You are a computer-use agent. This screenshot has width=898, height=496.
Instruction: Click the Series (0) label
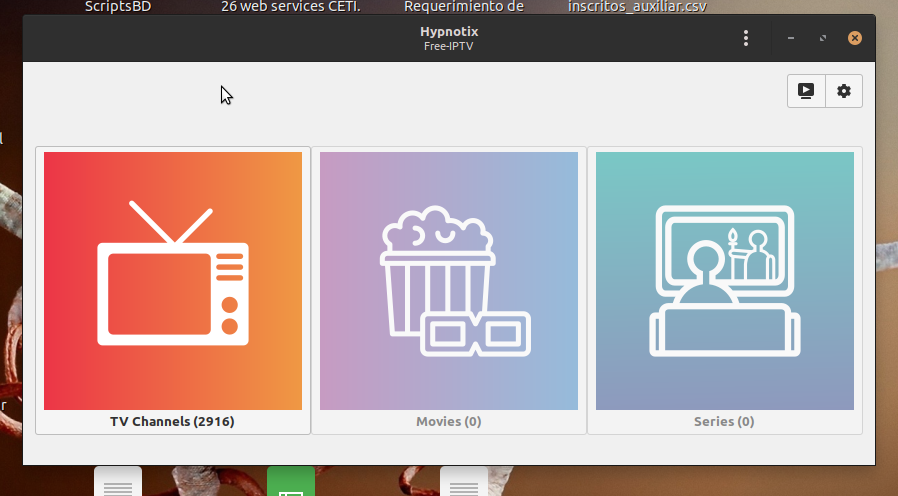(724, 422)
